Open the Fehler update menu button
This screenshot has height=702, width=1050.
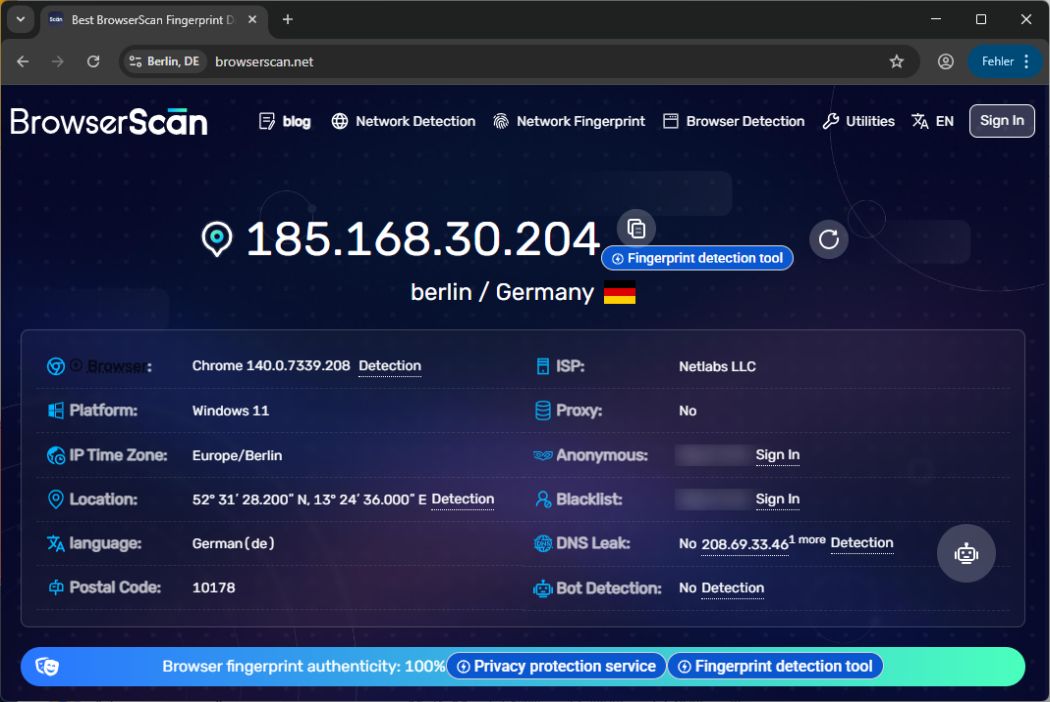tap(1004, 62)
